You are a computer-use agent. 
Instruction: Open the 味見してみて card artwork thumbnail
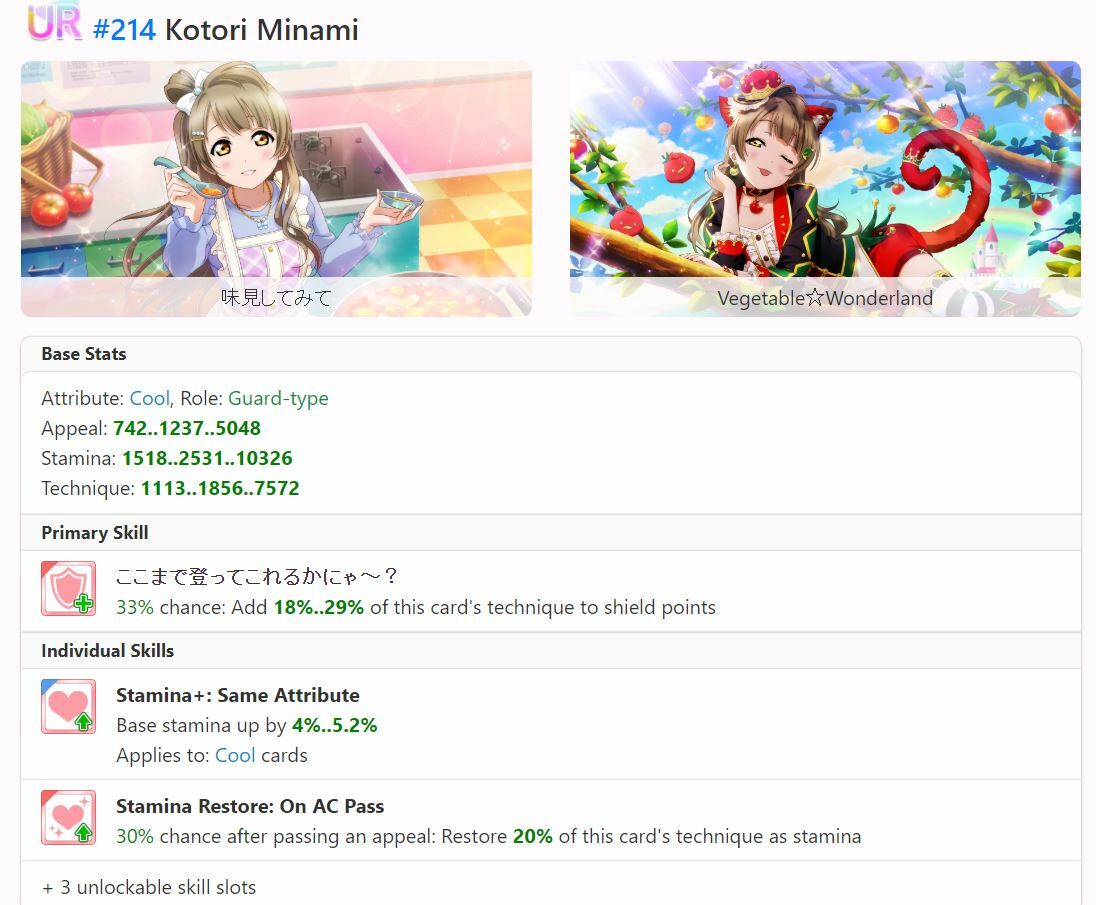tap(276, 189)
